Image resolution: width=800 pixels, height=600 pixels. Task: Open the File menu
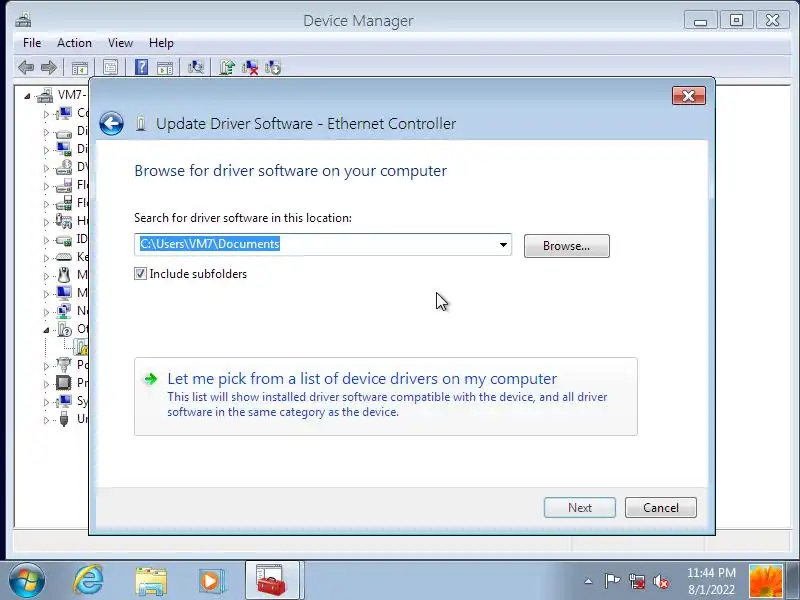(32, 43)
